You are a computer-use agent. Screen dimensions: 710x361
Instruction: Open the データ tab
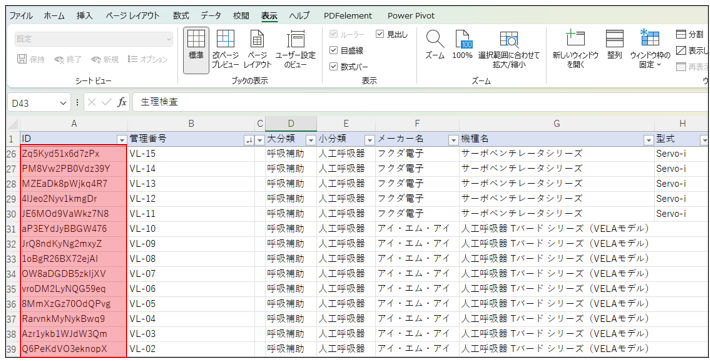click(211, 16)
